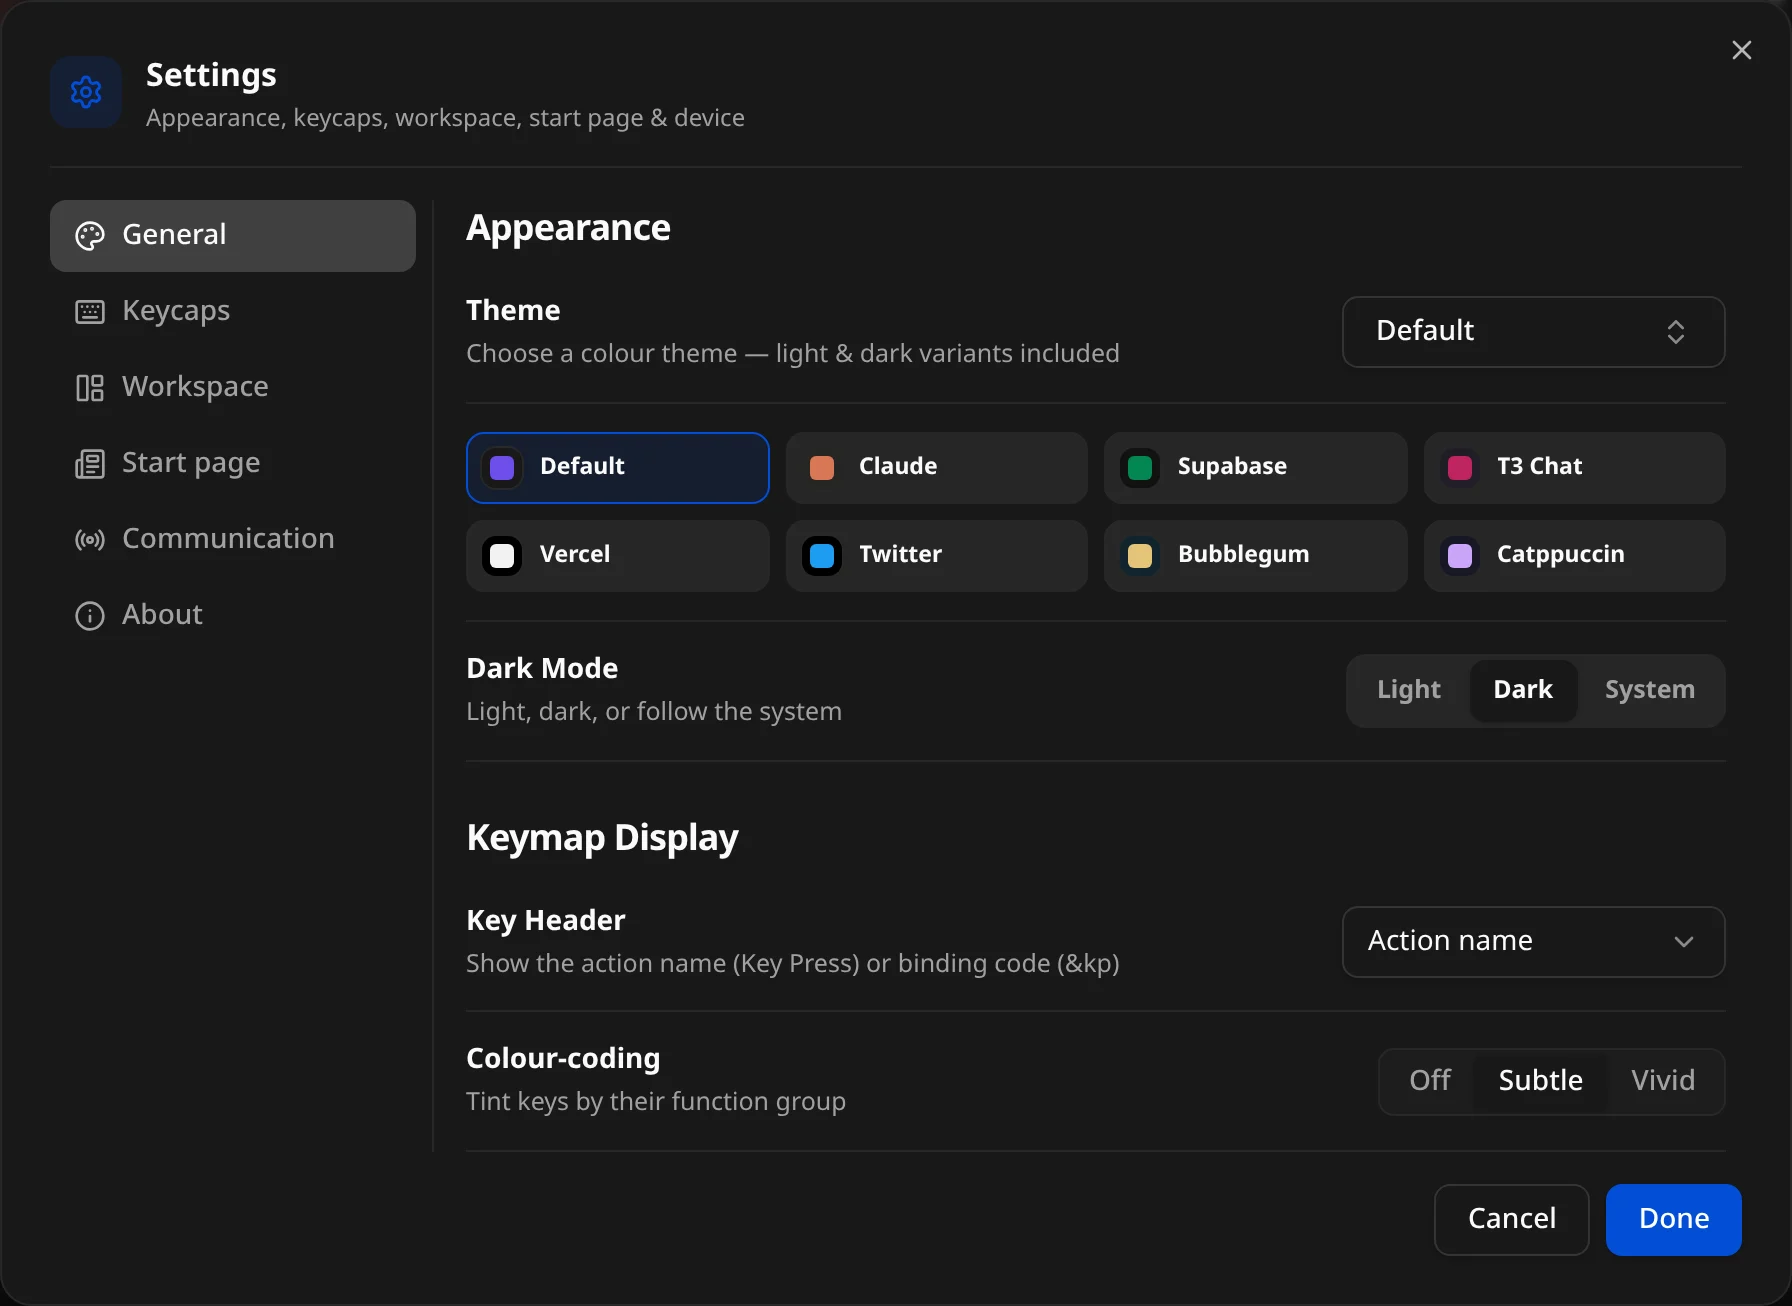The height and width of the screenshot is (1306, 1792).
Task: Click the About info circle icon
Action: 90,616
